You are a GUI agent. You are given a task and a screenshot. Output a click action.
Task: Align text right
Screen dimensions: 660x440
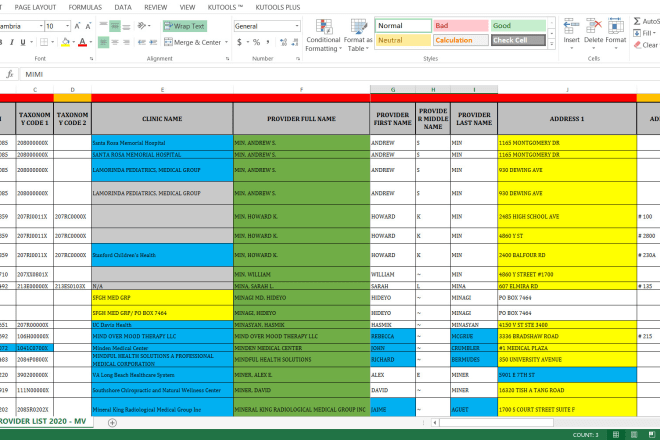(126, 42)
